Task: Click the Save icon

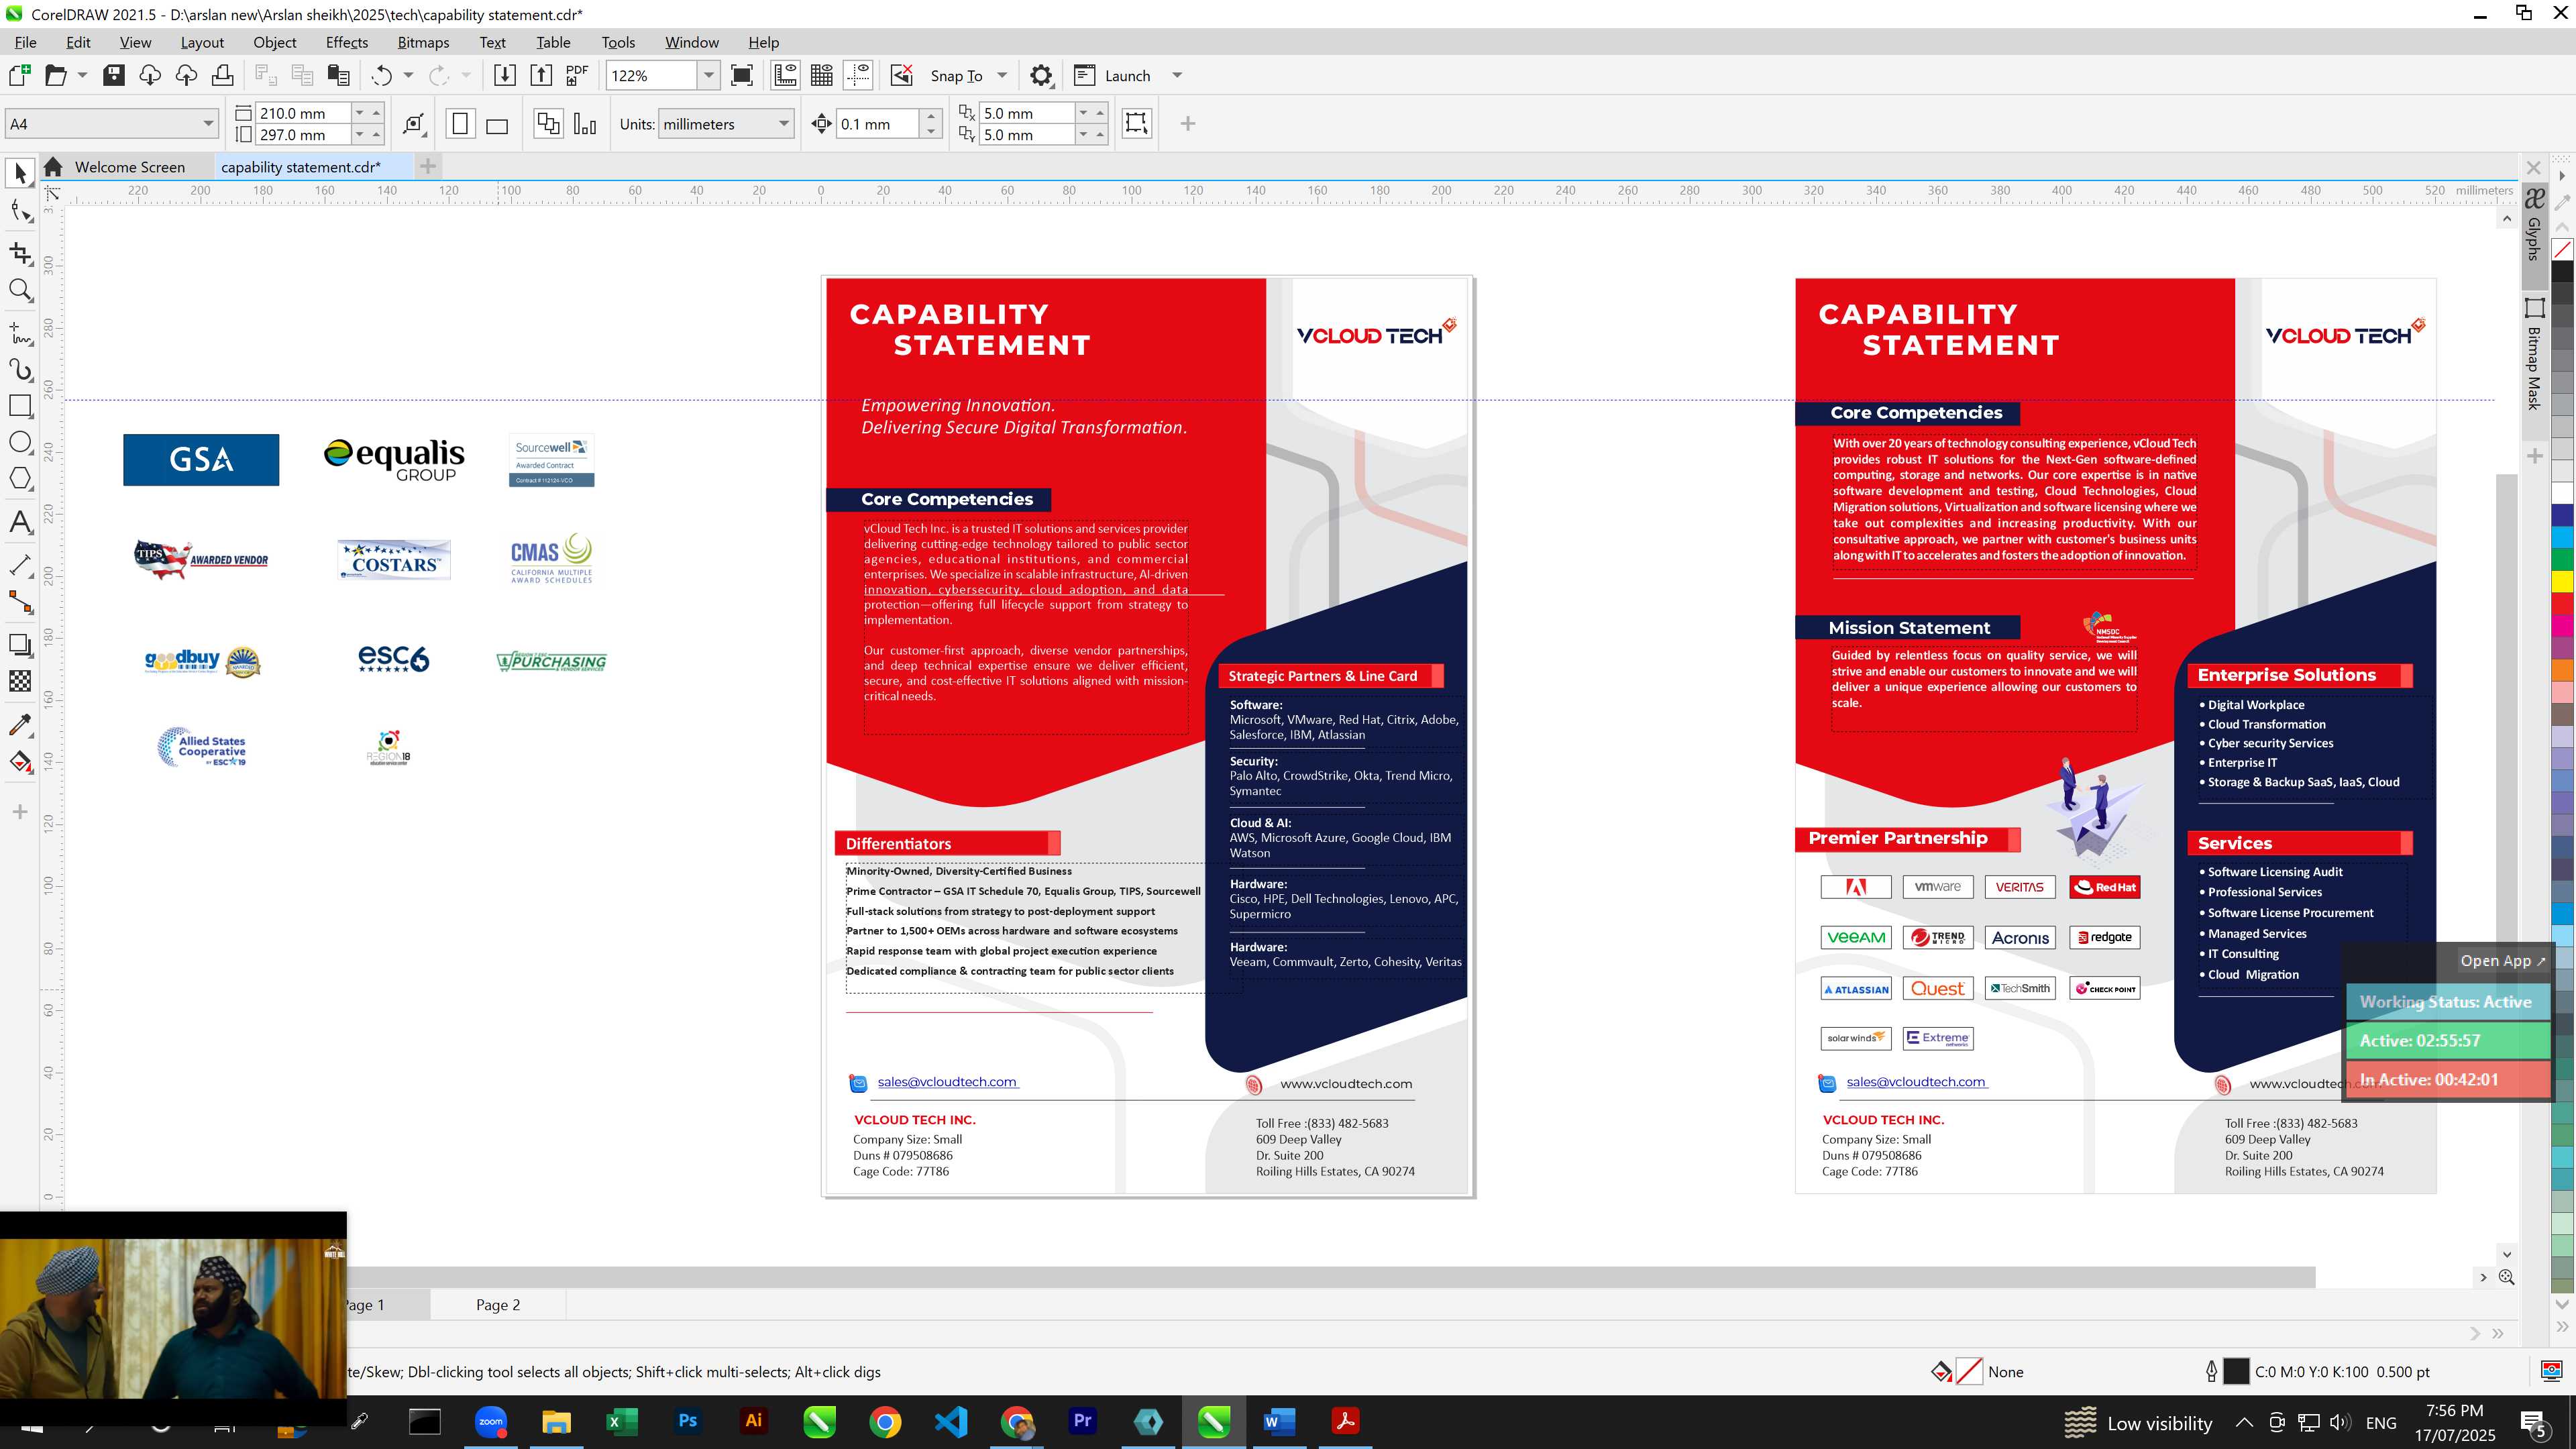Action: (114, 75)
